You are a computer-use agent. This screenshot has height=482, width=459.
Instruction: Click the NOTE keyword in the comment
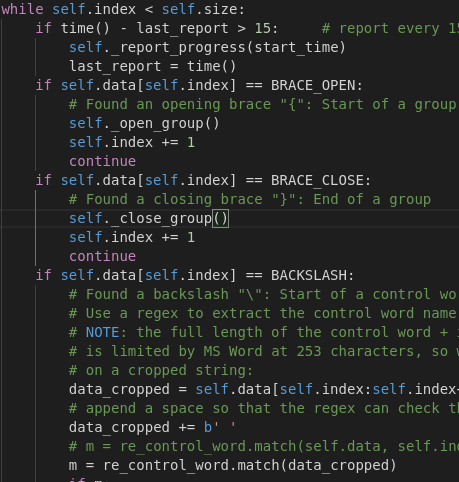(x=102, y=332)
